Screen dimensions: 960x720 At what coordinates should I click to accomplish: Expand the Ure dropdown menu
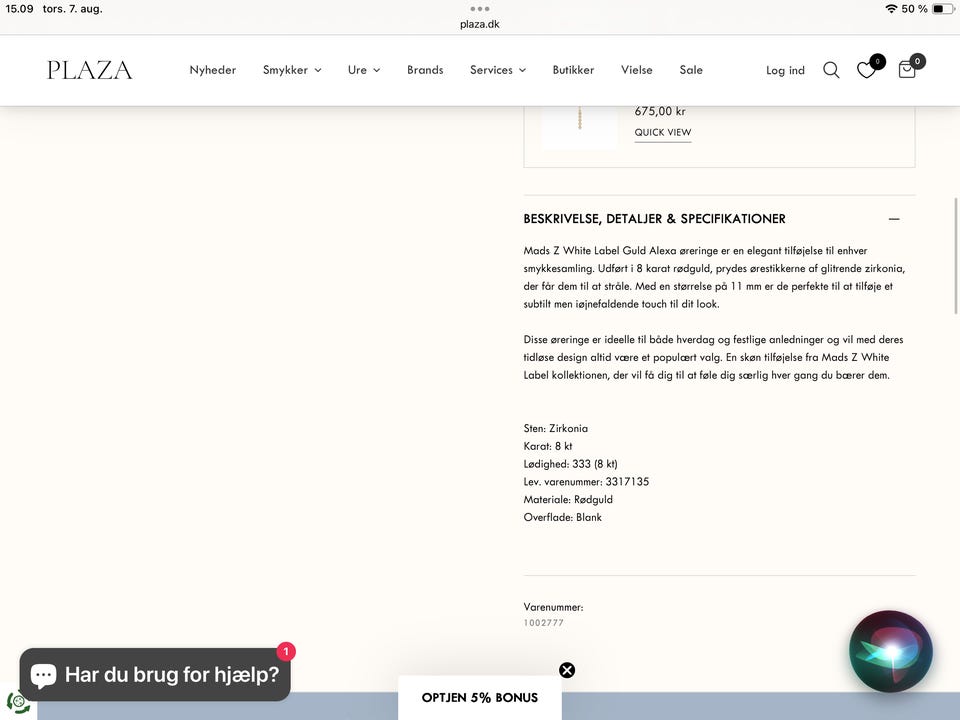(x=364, y=70)
